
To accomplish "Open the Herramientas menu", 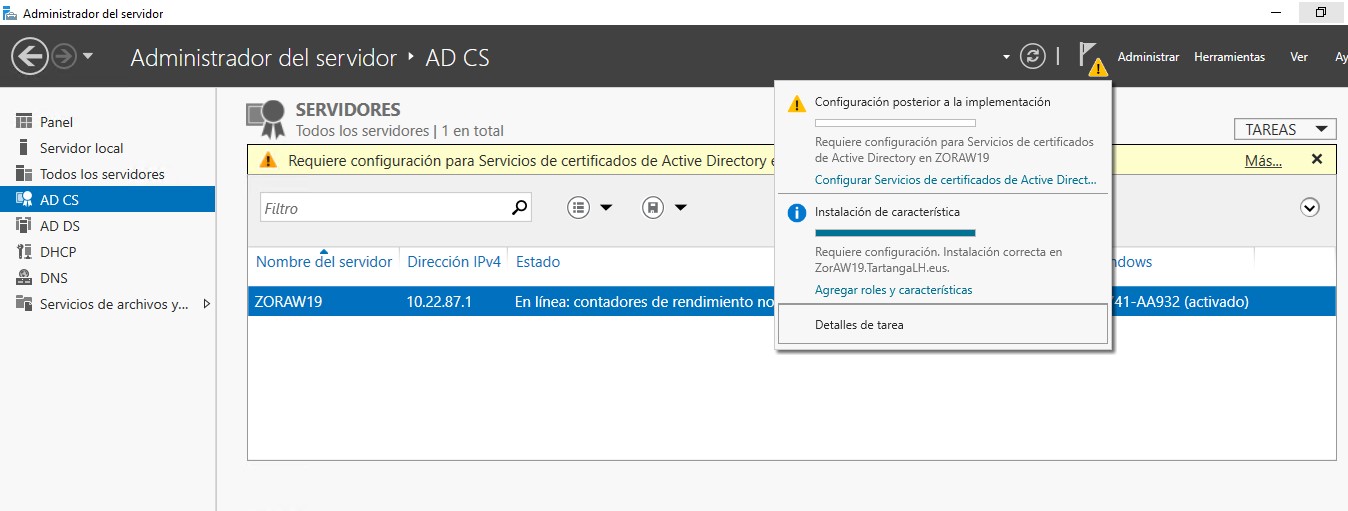I will click(1229, 57).
